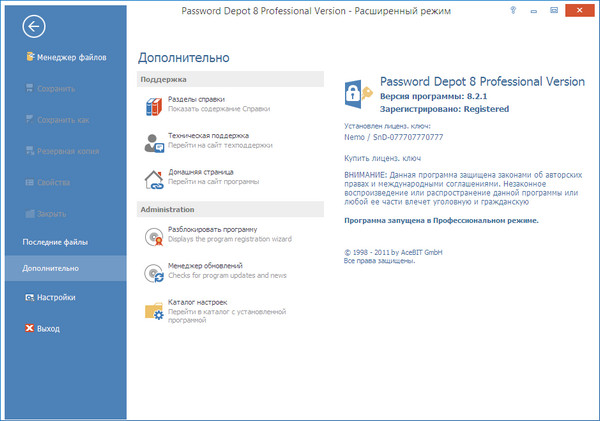Click the Settings folder catalog icon
The image size is (600, 421).
154,311
